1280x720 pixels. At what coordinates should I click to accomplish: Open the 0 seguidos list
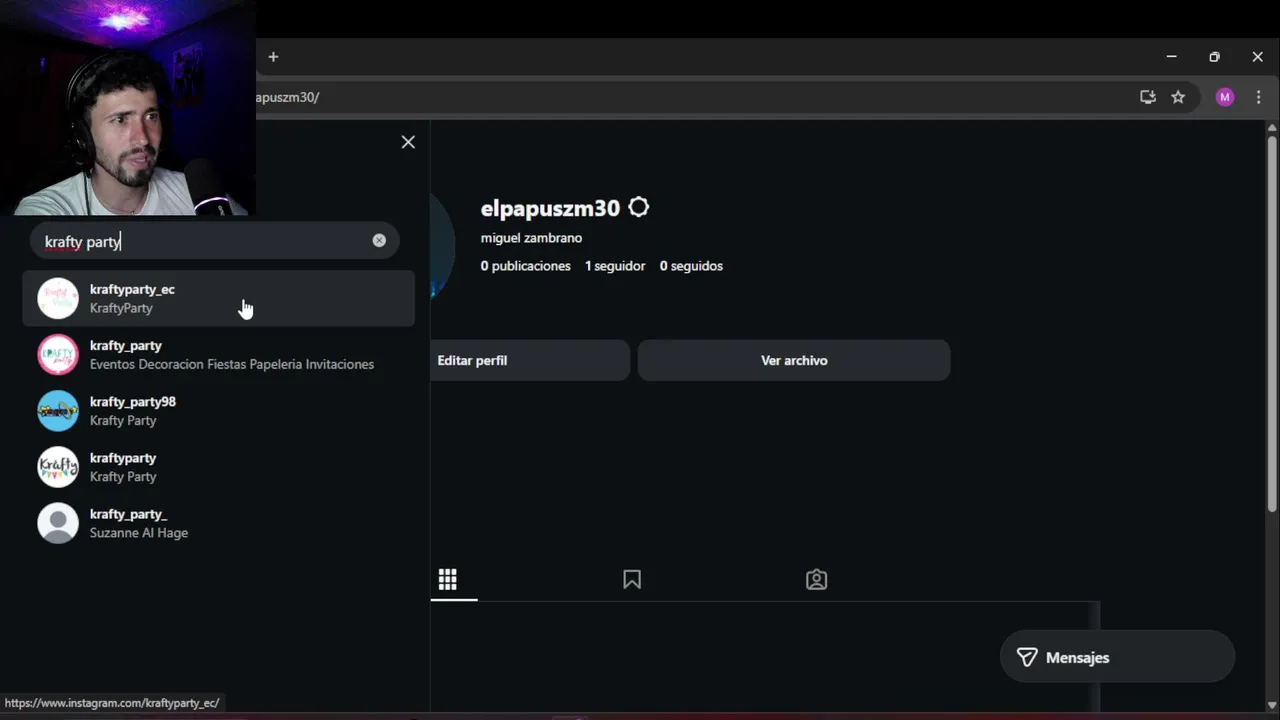pos(691,266)
